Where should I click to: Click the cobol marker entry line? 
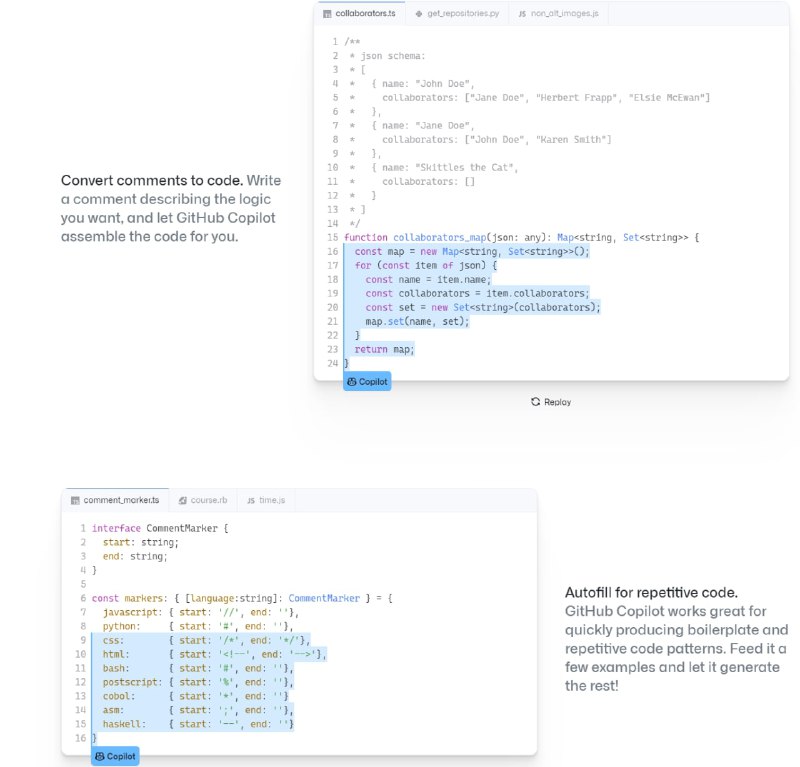point(195,696)
